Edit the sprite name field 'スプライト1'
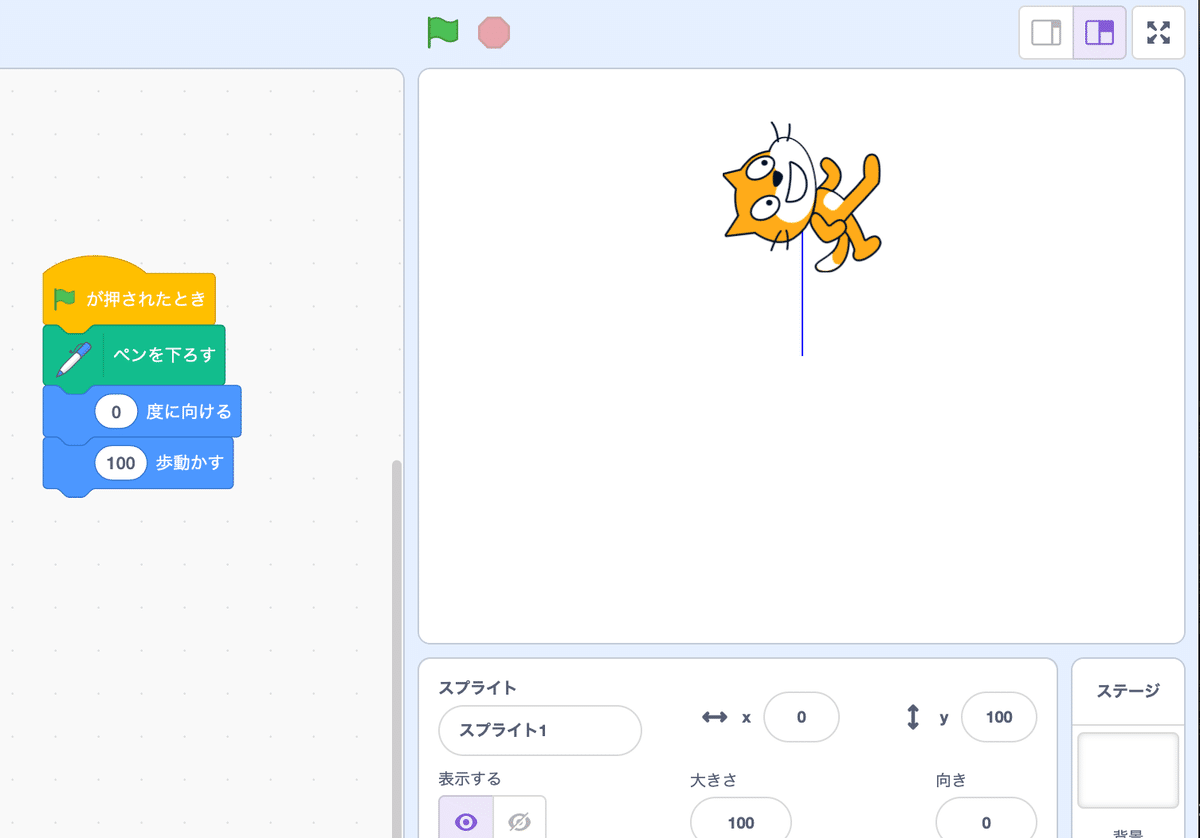Screen dimensions: 1200x838 (540, 730)
